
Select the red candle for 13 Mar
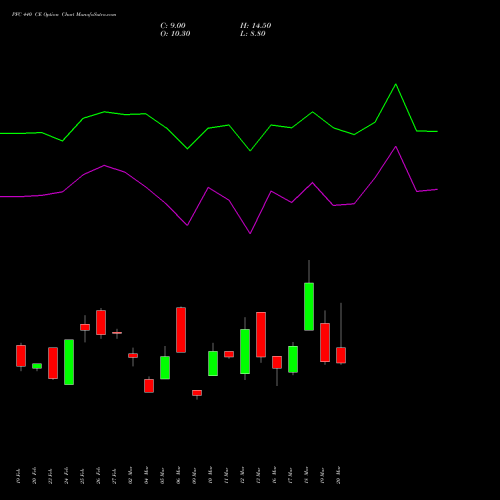[261, 335]
